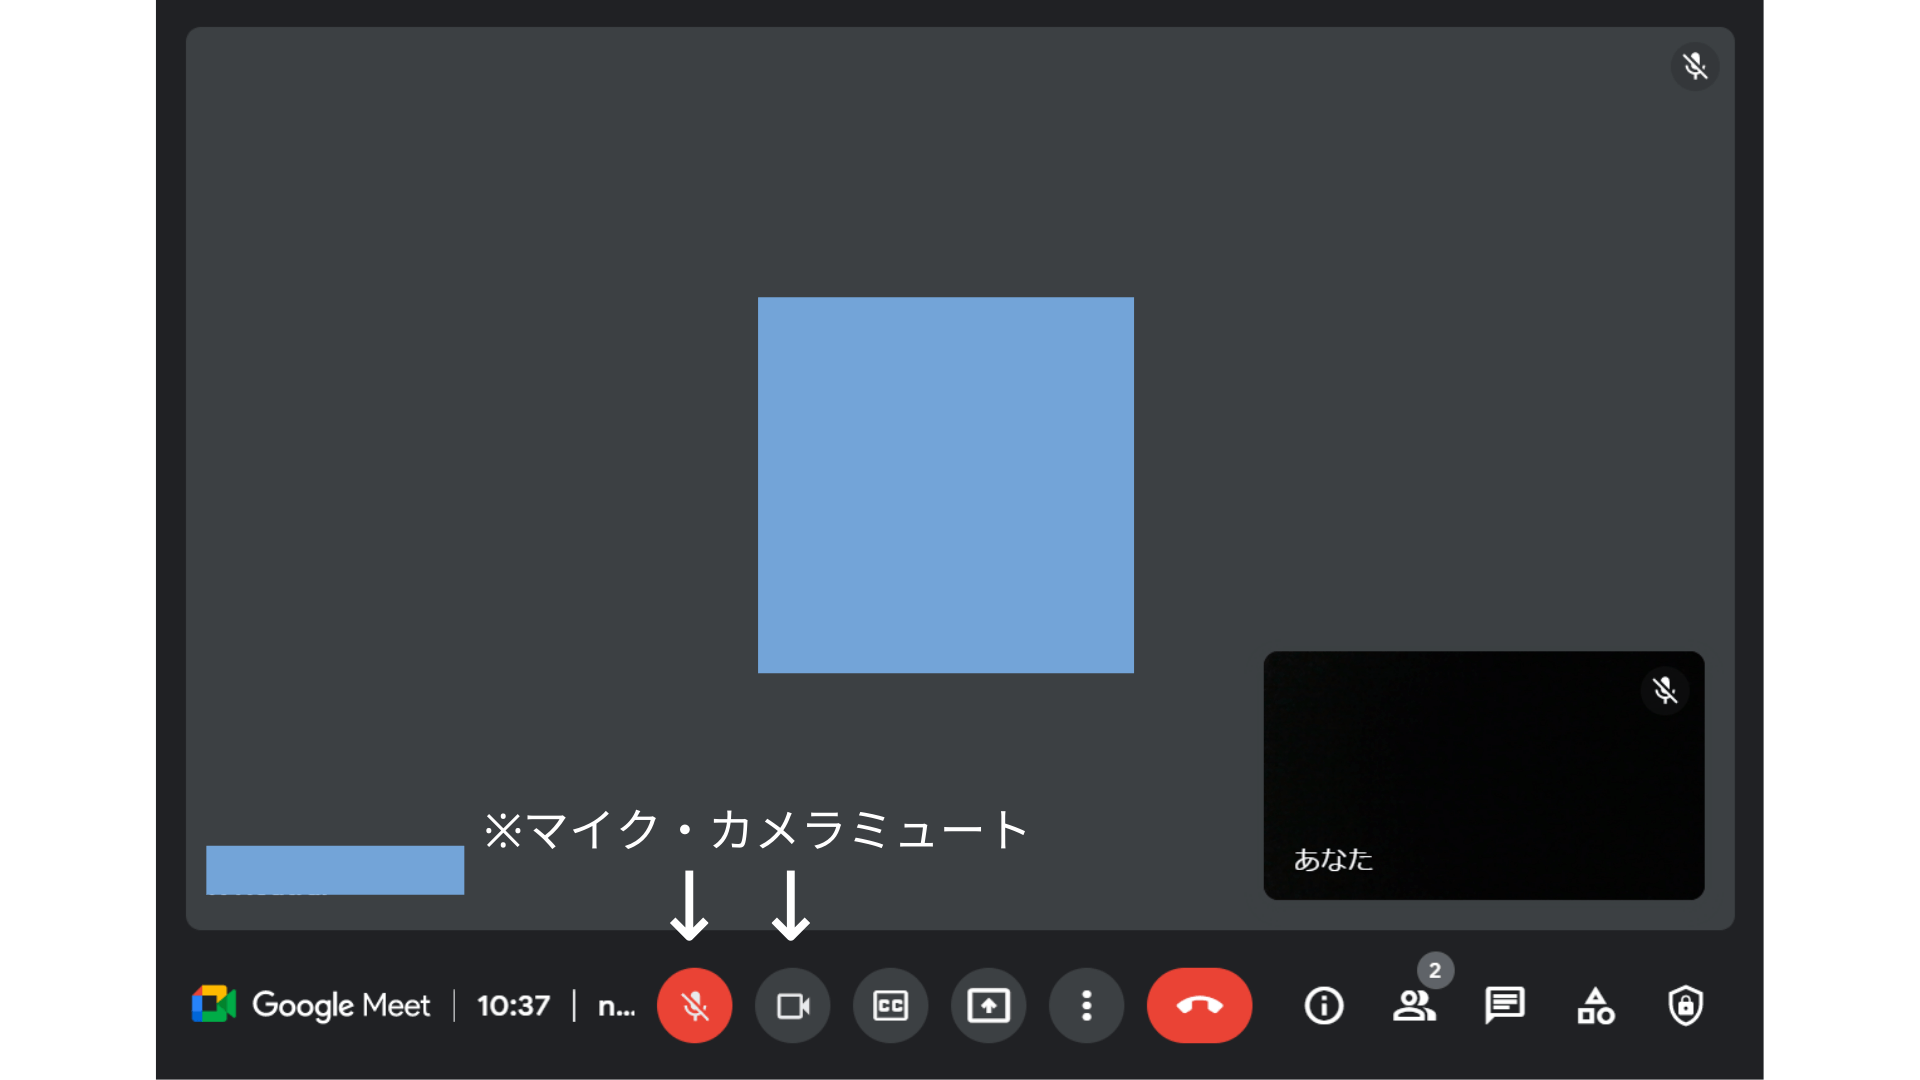Click the 10:37 time display
The width and height of the screenshot is (1920, 1080).
[514, 1006]
